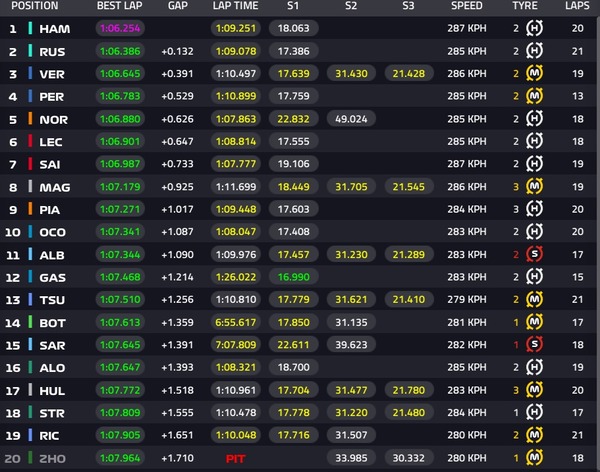This screenshot has height=472, width=600.
Task: Click Verstappen's medium tyre icon
Action: [534, 73]
